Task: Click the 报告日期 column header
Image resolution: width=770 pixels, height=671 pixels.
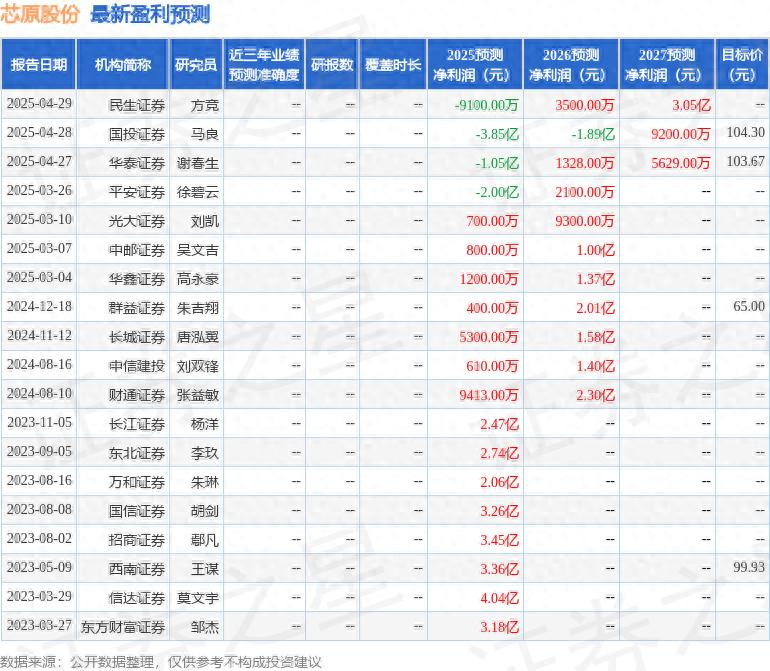Action: point(39,65)
